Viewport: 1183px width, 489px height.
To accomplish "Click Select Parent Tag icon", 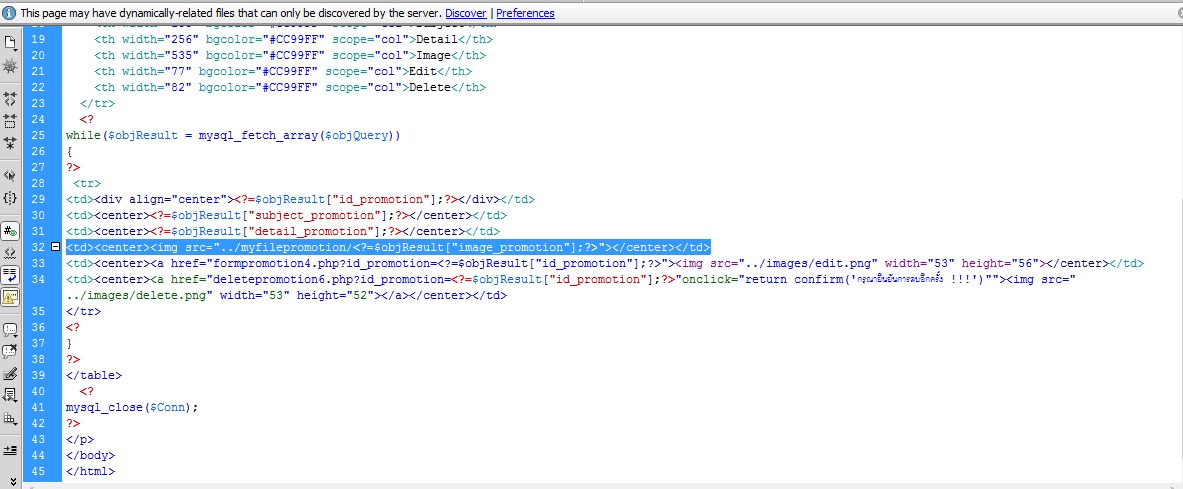I will [x=11, y=175].
